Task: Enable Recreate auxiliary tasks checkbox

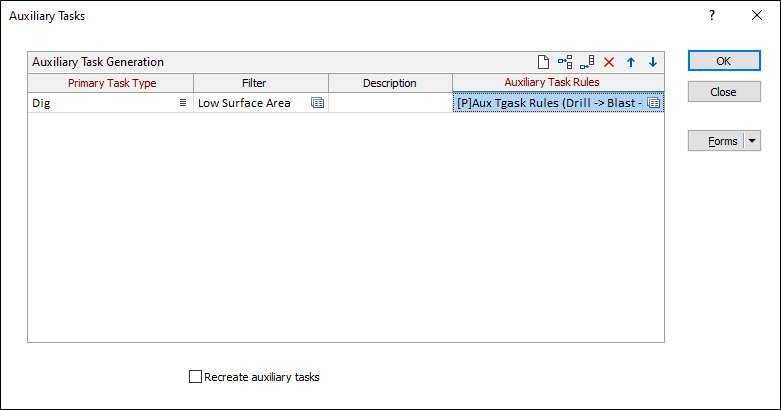Action: pyautogui.click(x=195, y=377)
